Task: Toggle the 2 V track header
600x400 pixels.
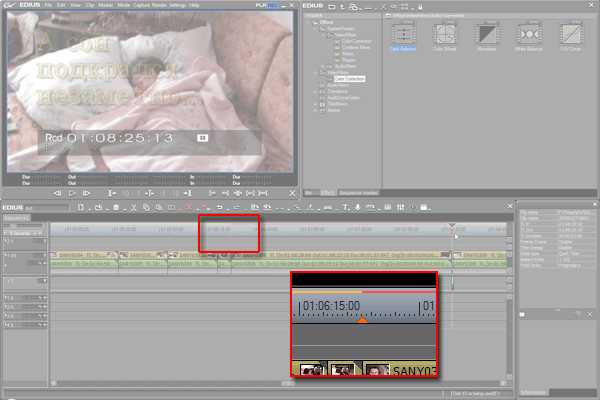Action: pyautogui.click(x=25, y=241)
